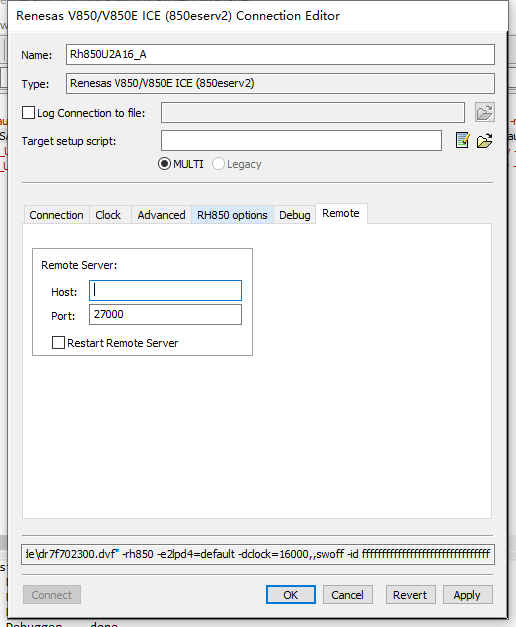Screen dimensions: 516x627
Task: Select the Remote tab
Action: coord(341,214)
